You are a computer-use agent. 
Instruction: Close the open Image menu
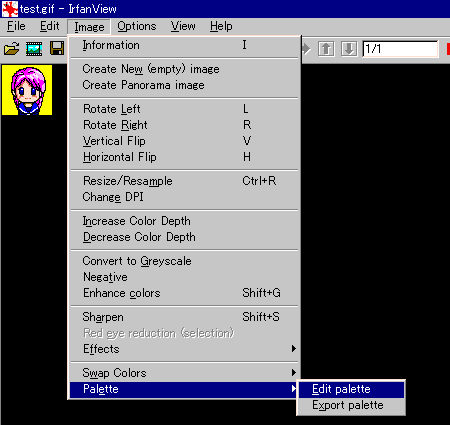click(x=89, y=27)
